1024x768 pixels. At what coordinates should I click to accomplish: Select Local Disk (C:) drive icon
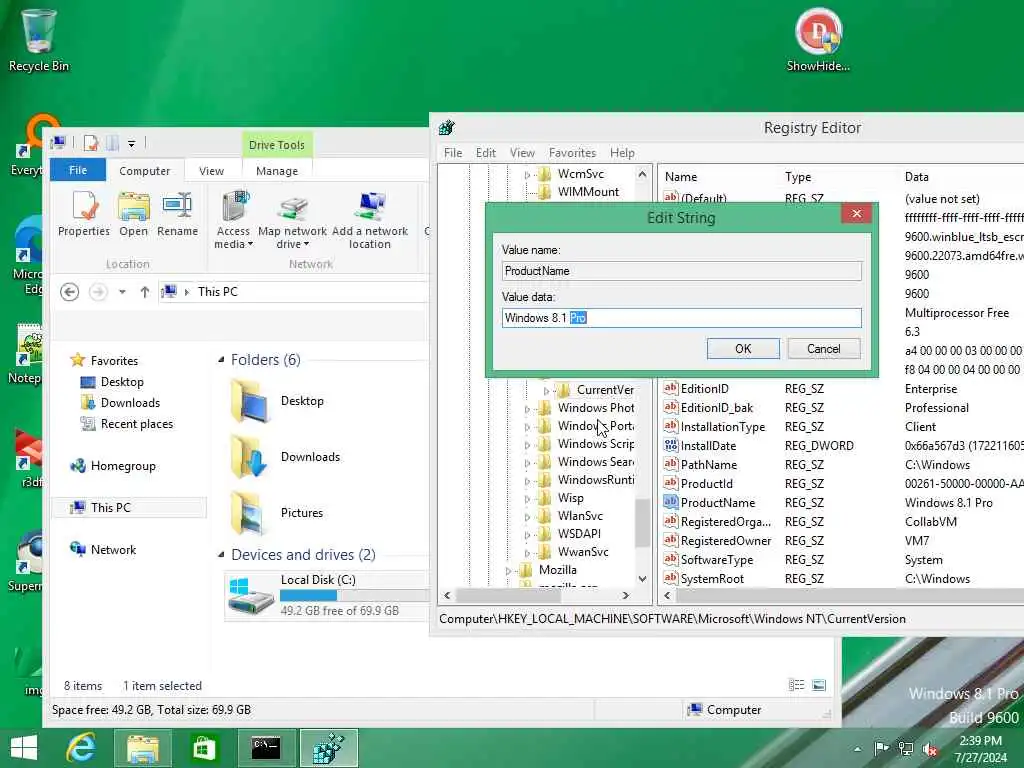(x=251, y=595)
